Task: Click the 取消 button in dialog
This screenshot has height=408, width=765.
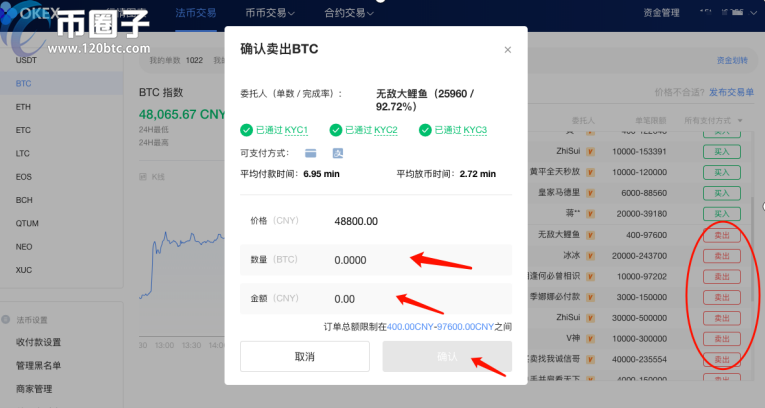Action: (x=305, y=357)
